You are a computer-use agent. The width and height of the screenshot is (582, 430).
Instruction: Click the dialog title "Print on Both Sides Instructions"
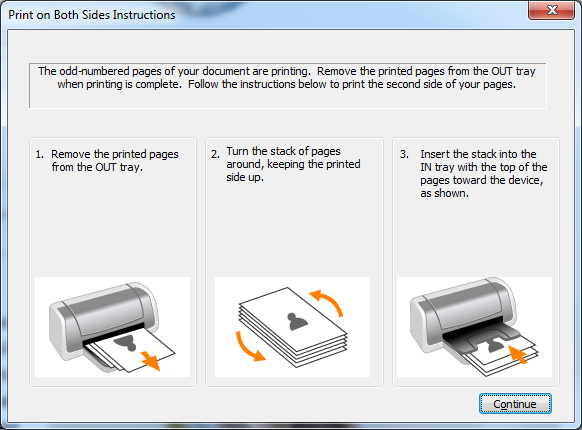point(92,15)
